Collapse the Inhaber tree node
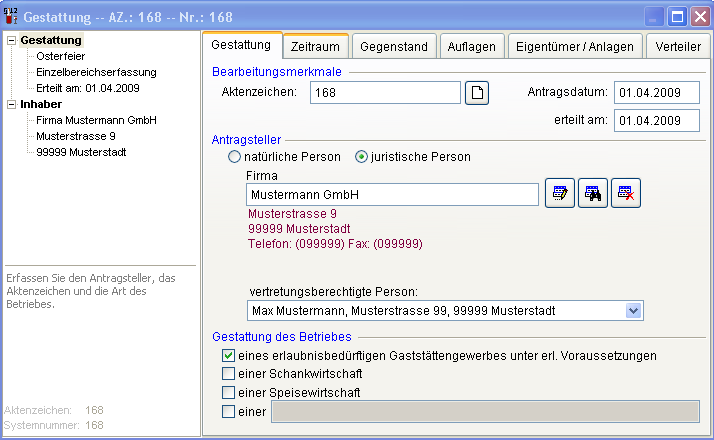The image size is (714, 440). coord(11,104)
